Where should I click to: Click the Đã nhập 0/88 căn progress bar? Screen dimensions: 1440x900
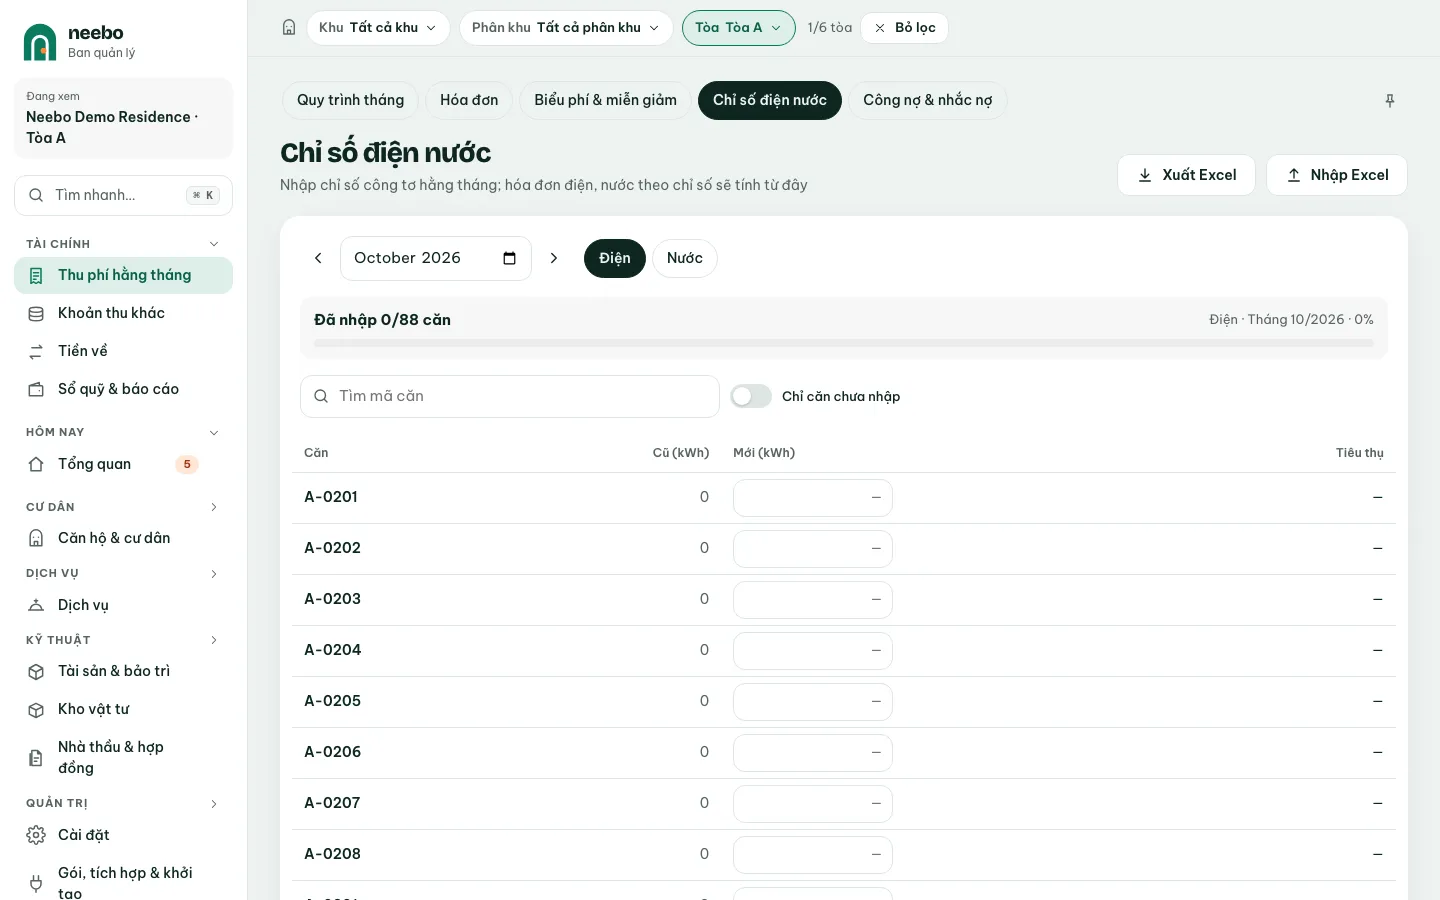pyautogui.click(x=844, y=343)
